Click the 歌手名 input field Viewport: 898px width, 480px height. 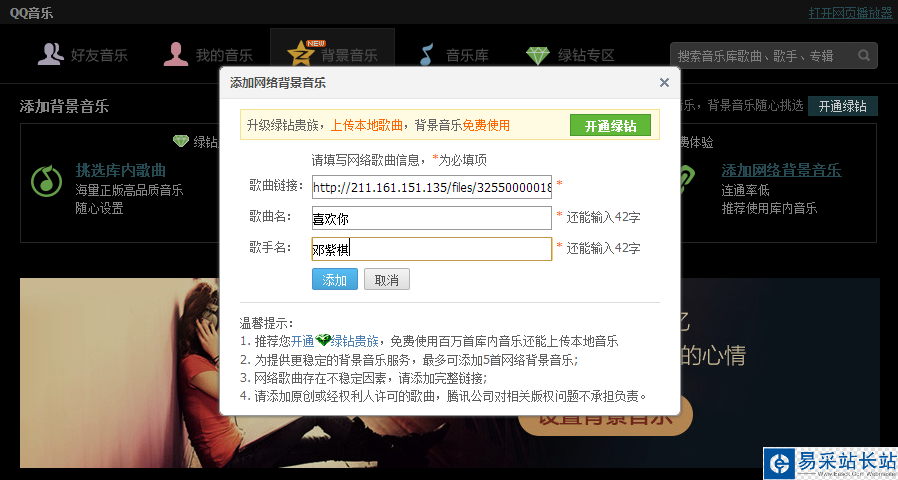coord(432,249)
